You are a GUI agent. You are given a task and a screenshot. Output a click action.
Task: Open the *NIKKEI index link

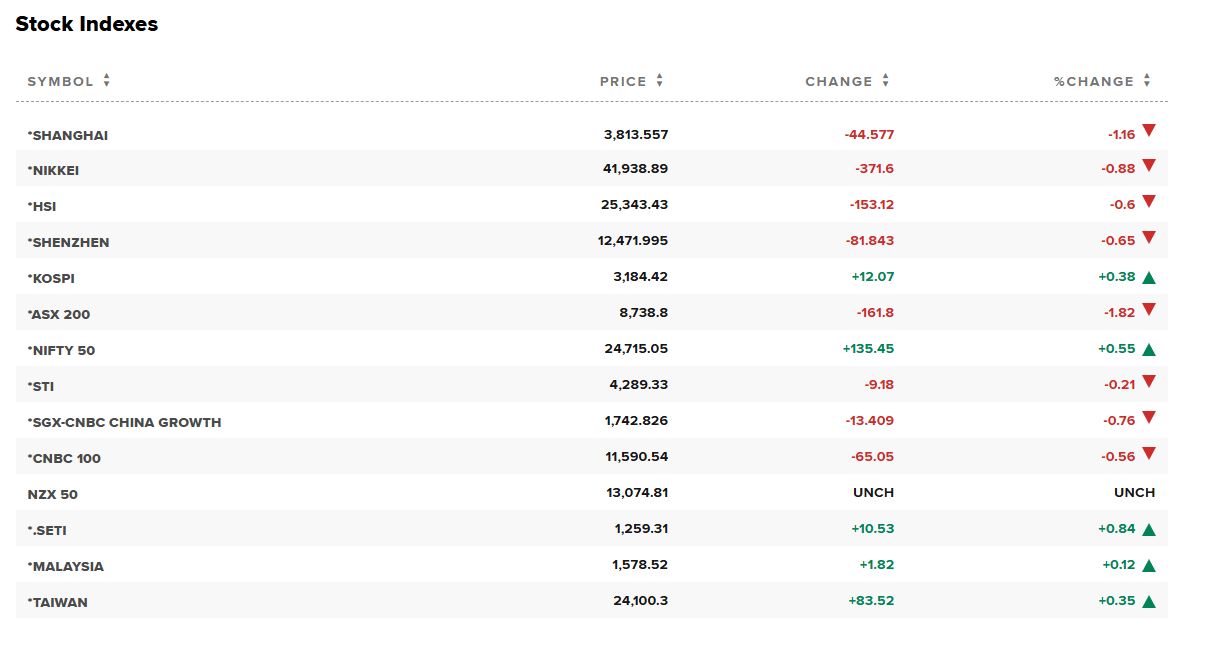[53, 171]
